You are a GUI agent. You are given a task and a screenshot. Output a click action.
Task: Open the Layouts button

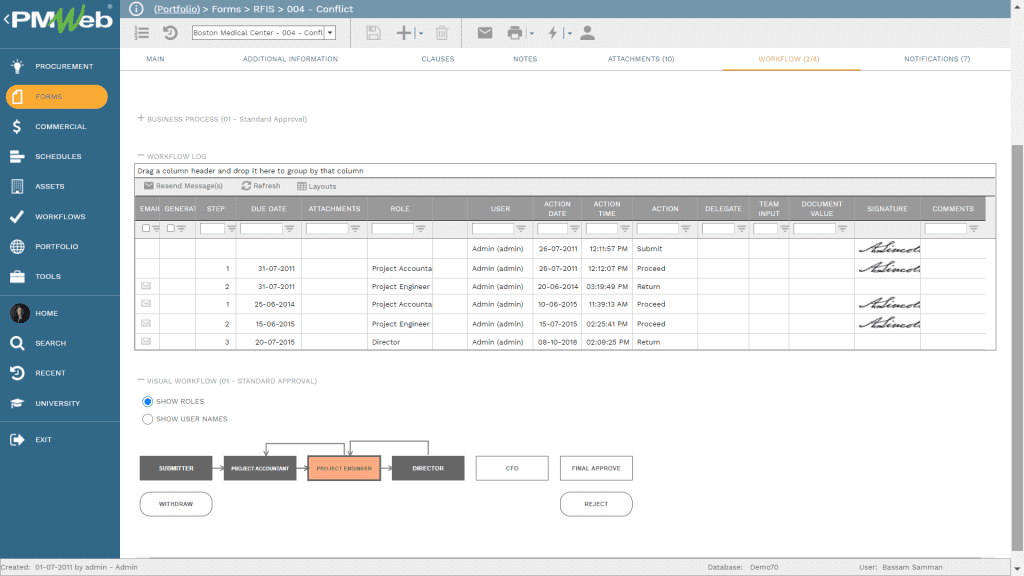pos(317,186)
